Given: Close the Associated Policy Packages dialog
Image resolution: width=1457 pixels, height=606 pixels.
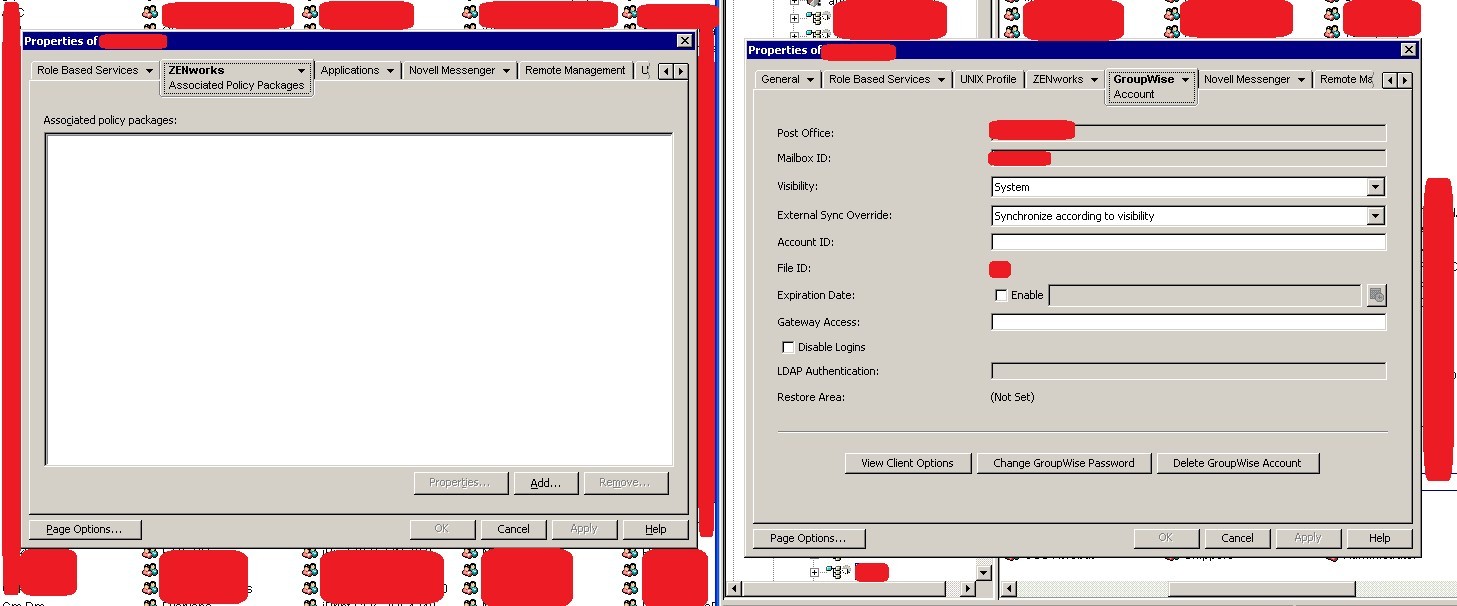Looking at the screenshot, I should point(684,41).
